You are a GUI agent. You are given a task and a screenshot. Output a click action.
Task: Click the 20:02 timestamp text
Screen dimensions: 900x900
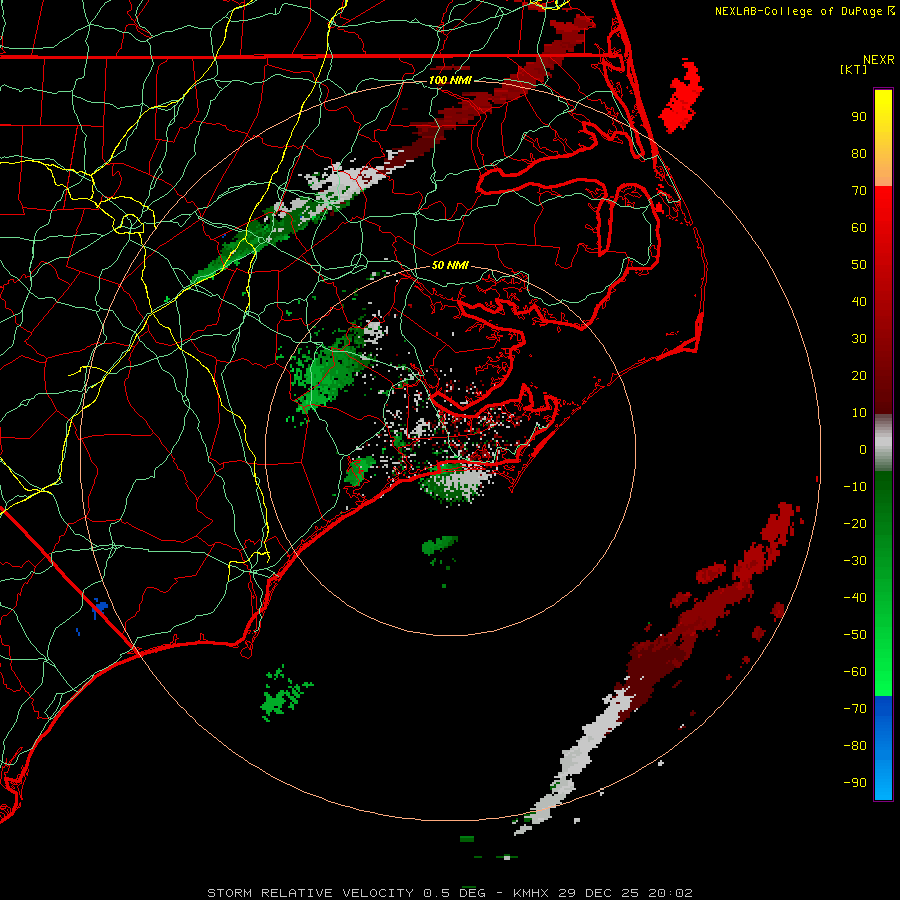(670, 893)
